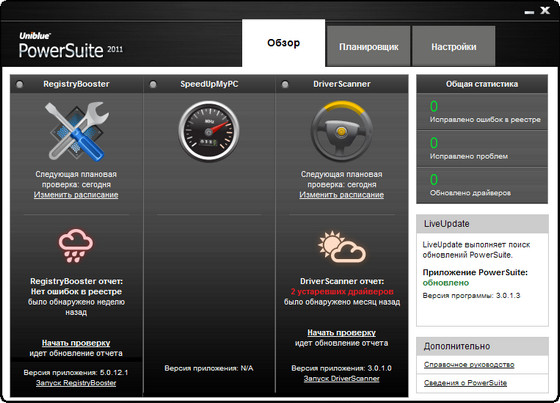Click the Общая статистика header
The image size is (560, 403).
point(482,84)
